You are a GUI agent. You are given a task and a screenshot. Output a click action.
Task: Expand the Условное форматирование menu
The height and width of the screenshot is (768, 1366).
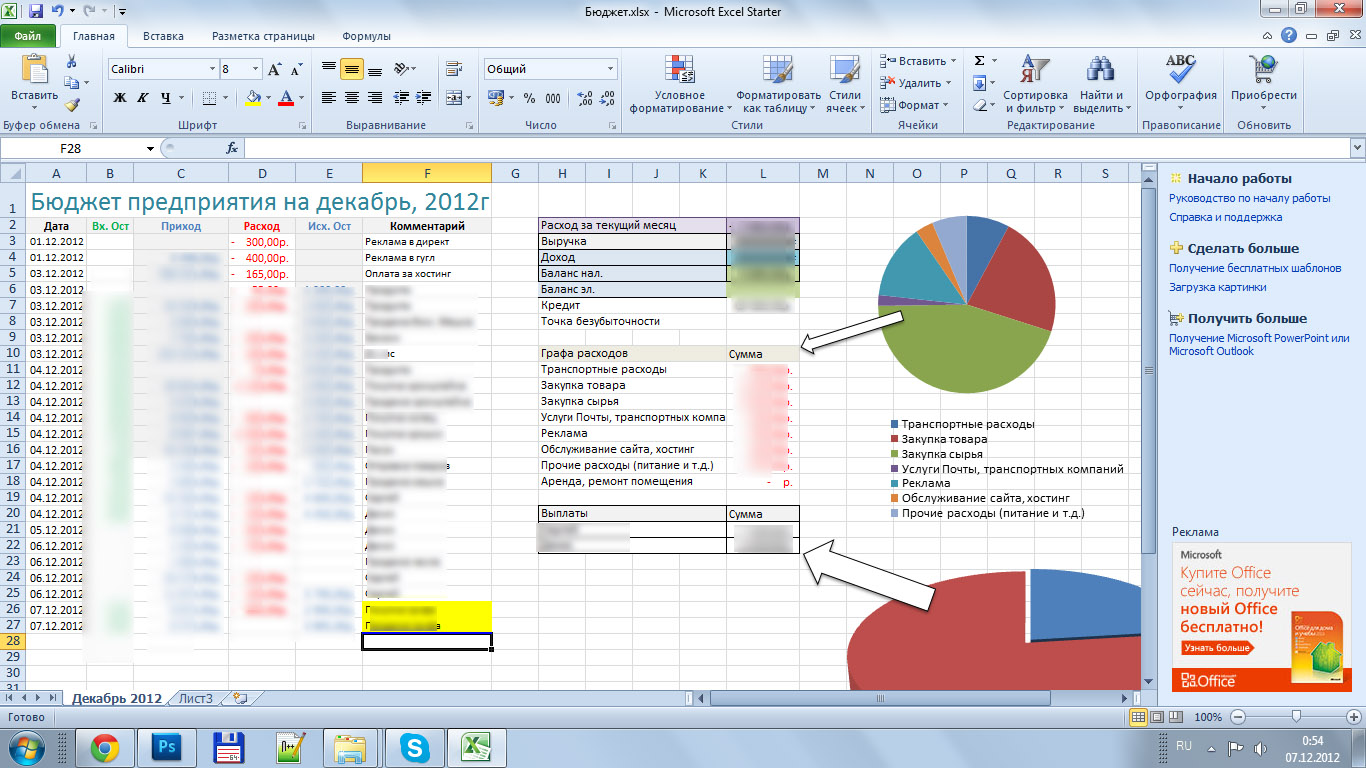click(x=680, y=83)
